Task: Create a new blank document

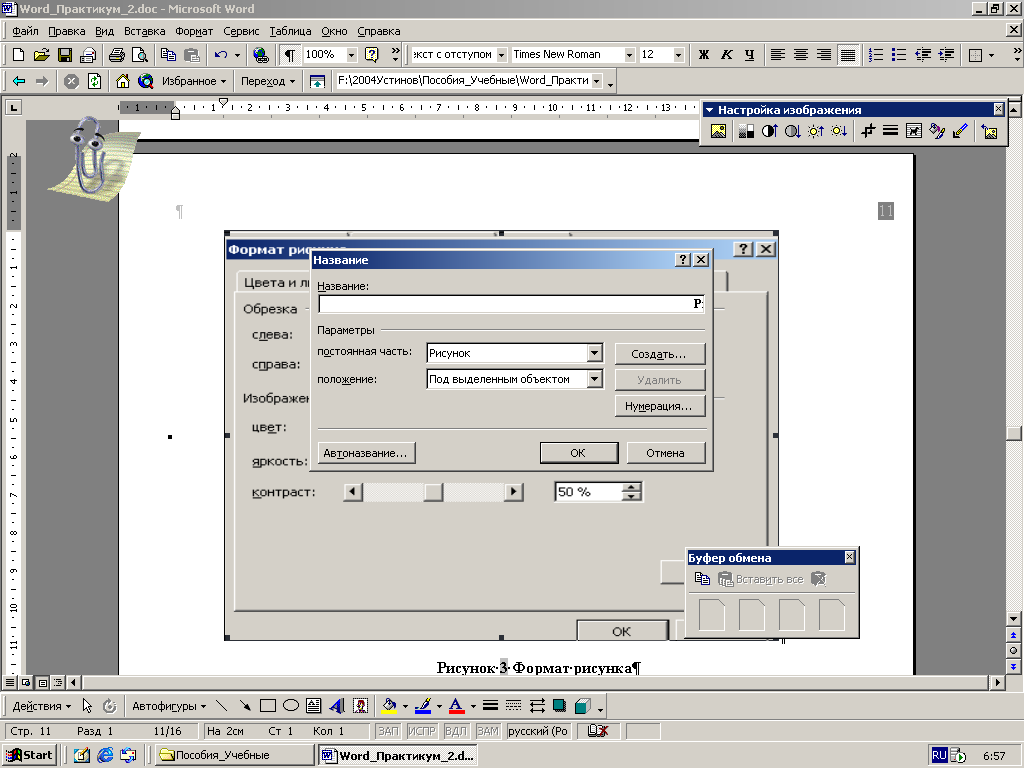Action: point(18,55)
